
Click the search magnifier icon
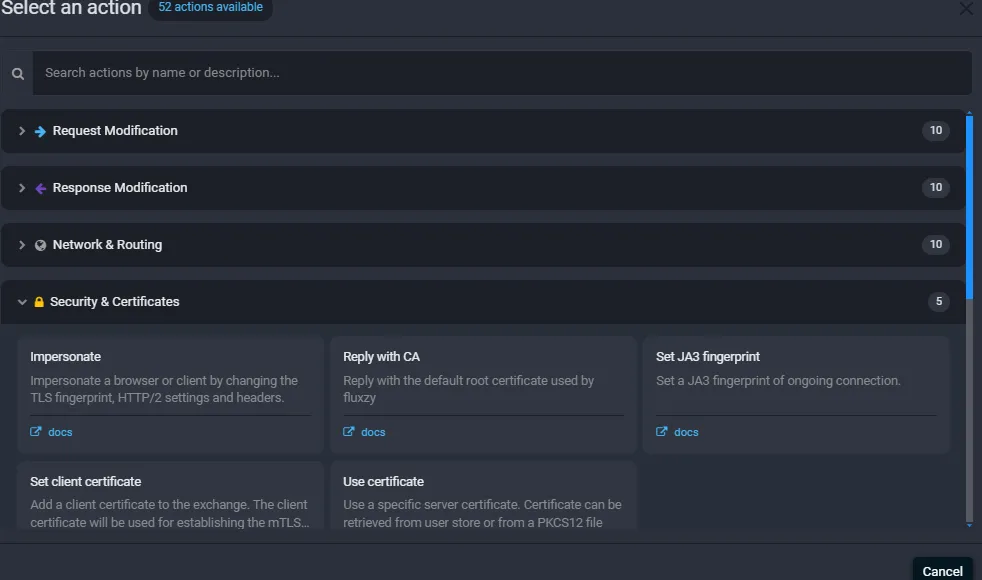click(x=18, y=73)
